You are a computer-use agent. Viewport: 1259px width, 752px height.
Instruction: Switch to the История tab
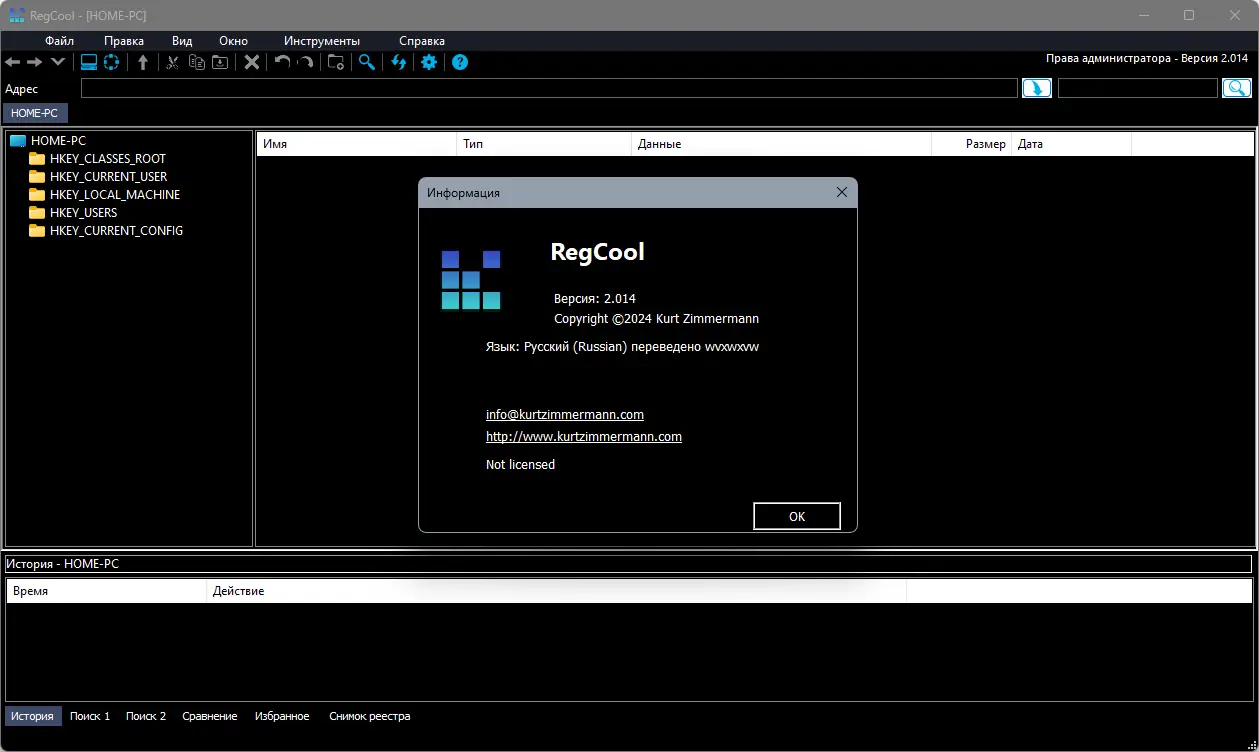[x=33, y=716]
